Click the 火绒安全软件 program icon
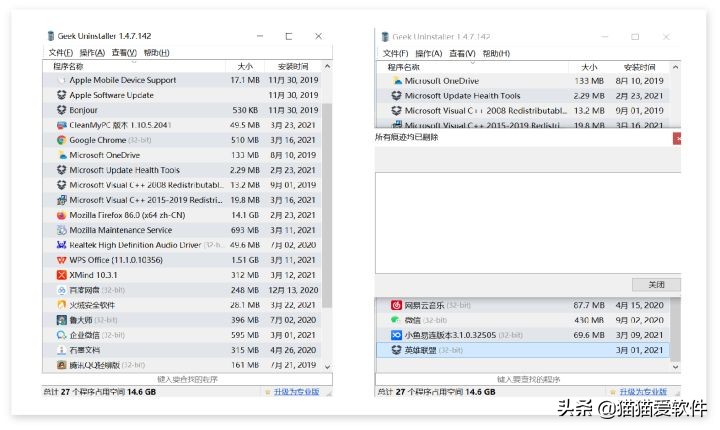 tap(61, 305)
